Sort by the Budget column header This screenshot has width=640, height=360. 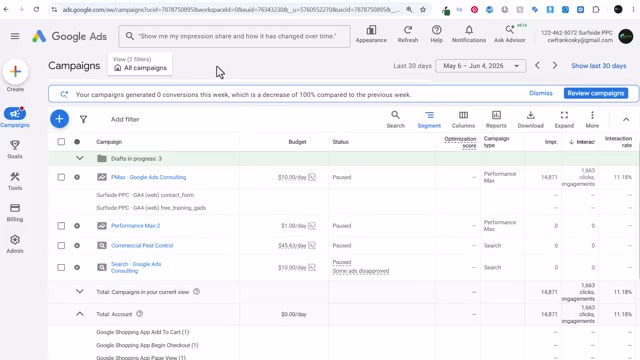(297, 142)
